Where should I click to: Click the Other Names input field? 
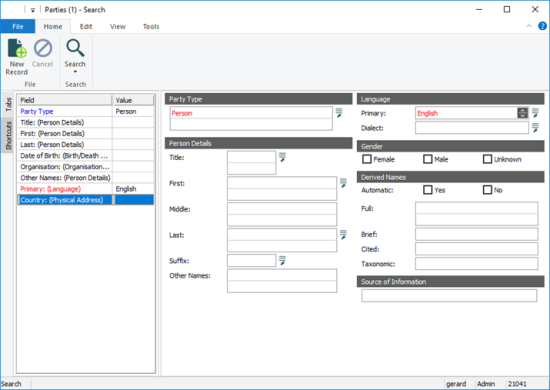pyautogui.click(x=282, y=281)
